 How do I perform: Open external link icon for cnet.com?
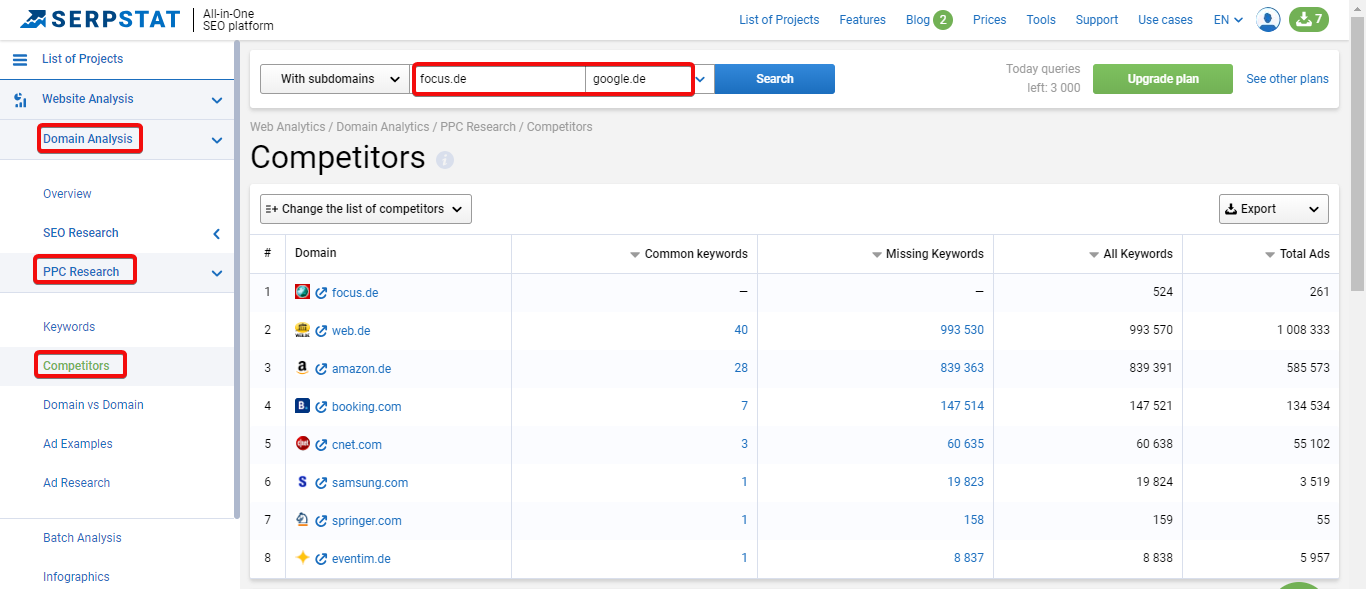pyautogui.click(x=321, y=445)
